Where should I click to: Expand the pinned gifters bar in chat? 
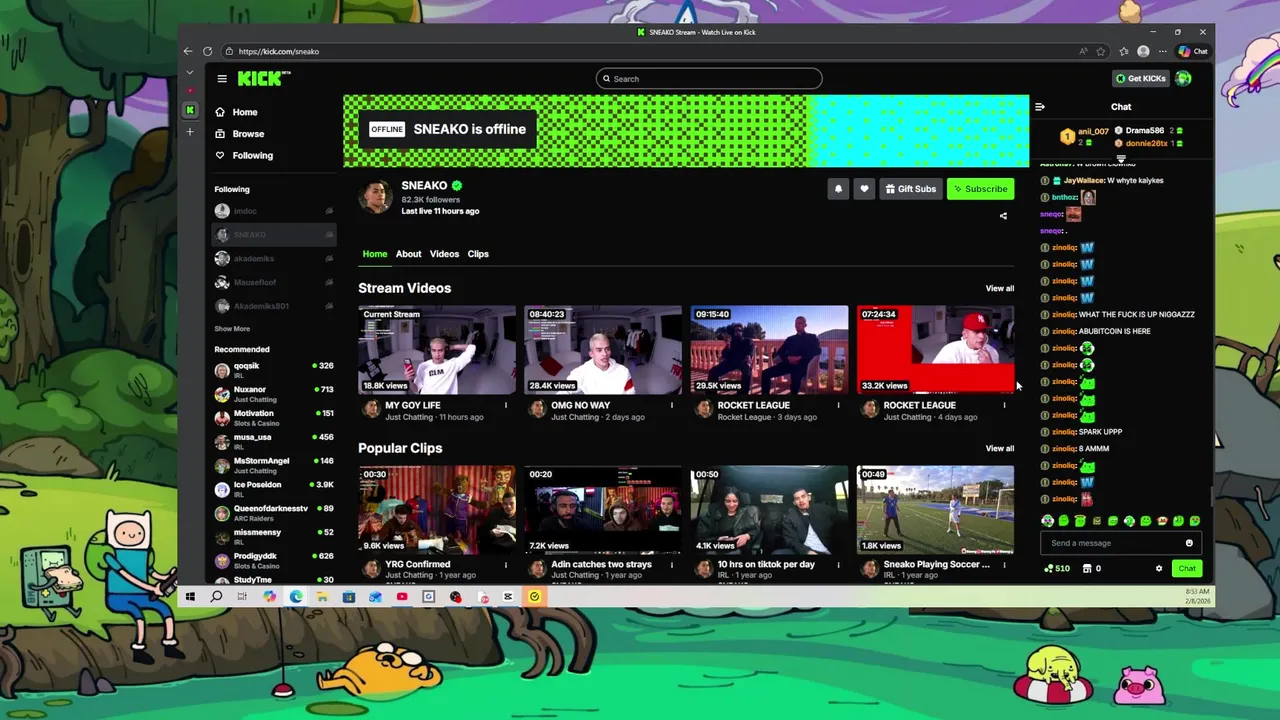coord(1121,159)
